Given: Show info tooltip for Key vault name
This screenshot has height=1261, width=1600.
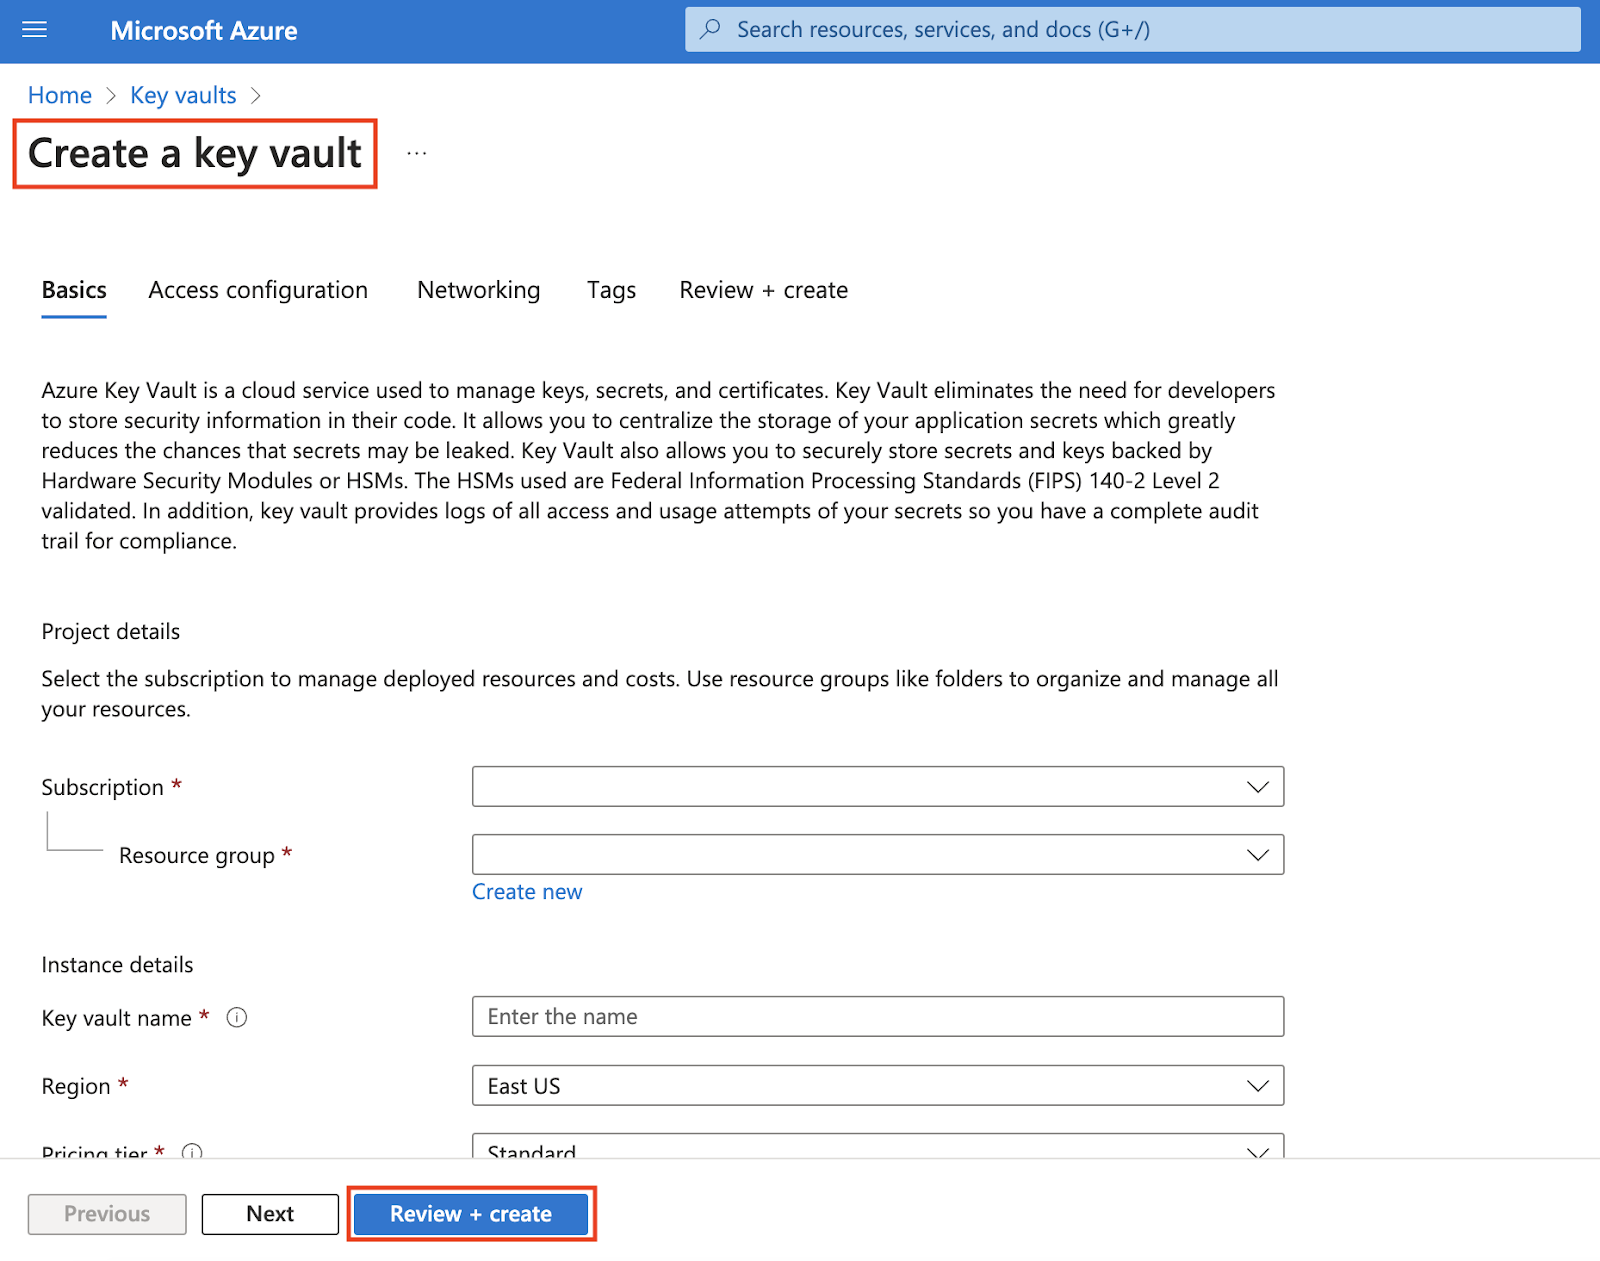Looking at the screenshot, I should (237, 1018).
